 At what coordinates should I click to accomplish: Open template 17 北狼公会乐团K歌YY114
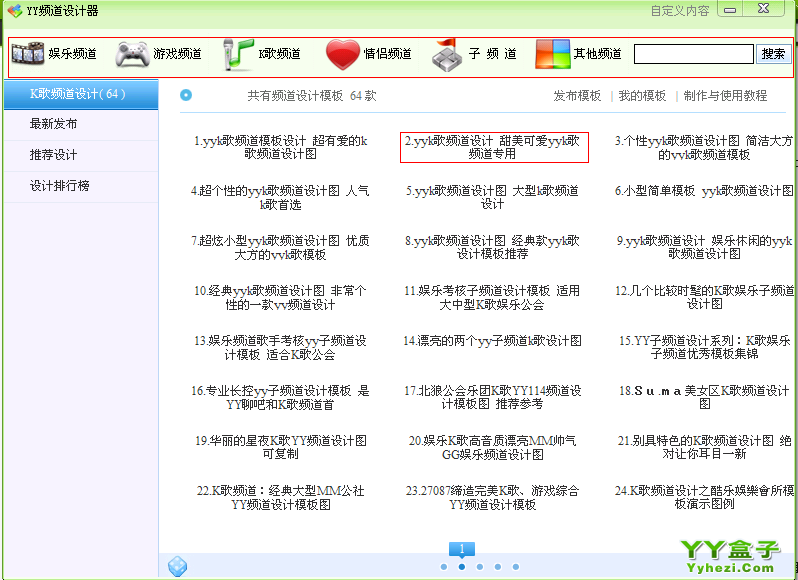coord(492,397)
